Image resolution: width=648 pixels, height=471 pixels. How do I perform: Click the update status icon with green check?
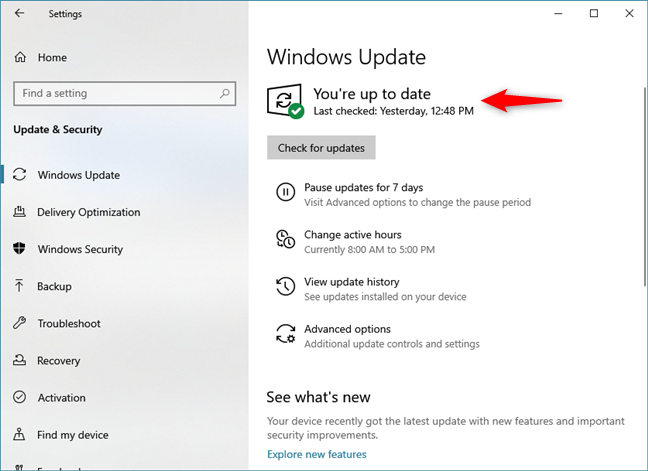(x=285, y=101)
